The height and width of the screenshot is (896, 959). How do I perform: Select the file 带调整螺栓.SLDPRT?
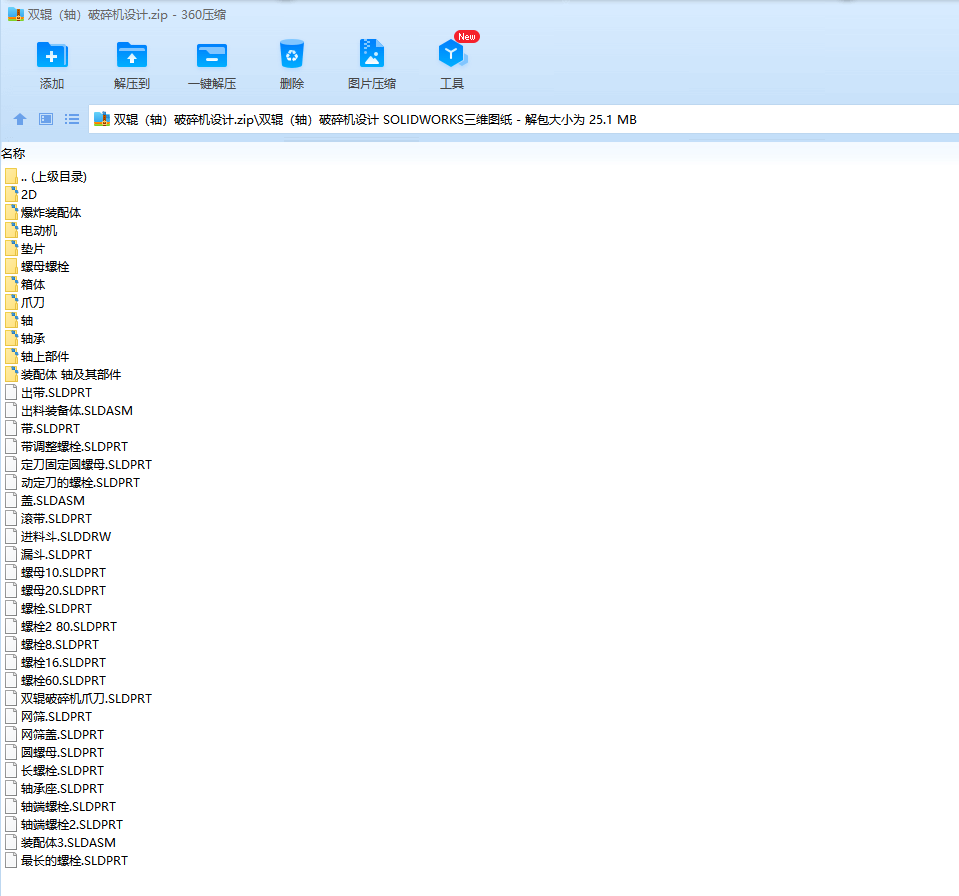(x=67, y=446)
